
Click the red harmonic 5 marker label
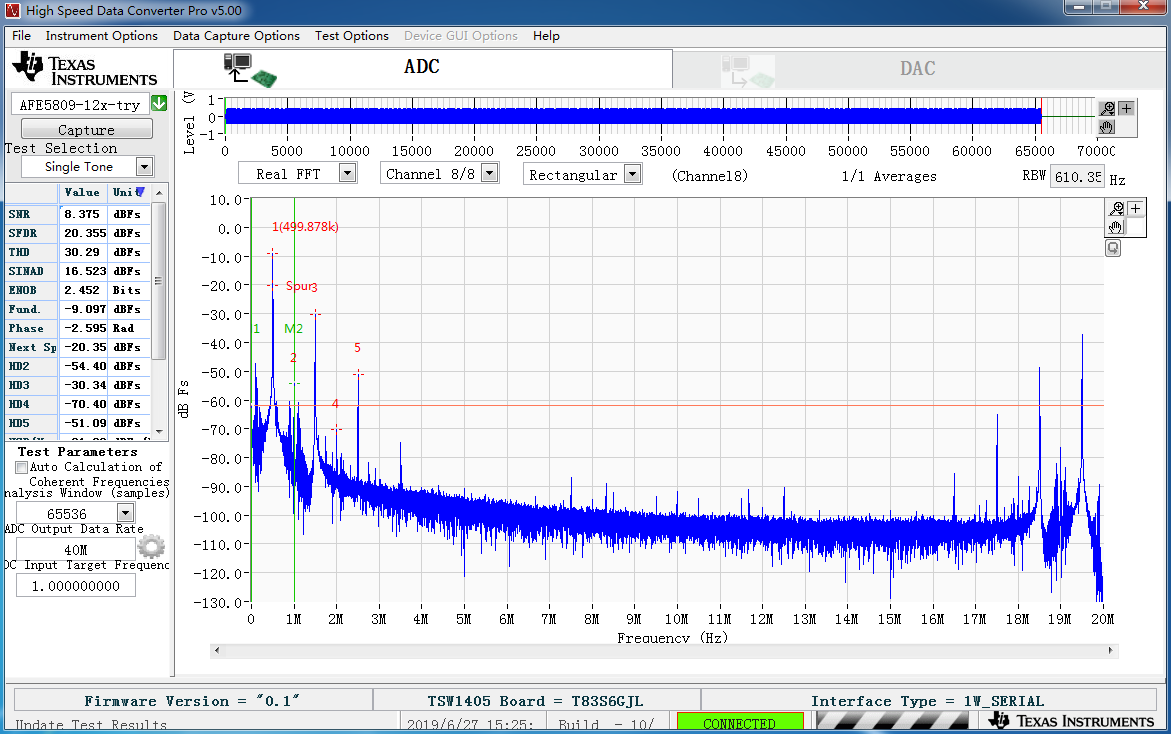357,348
